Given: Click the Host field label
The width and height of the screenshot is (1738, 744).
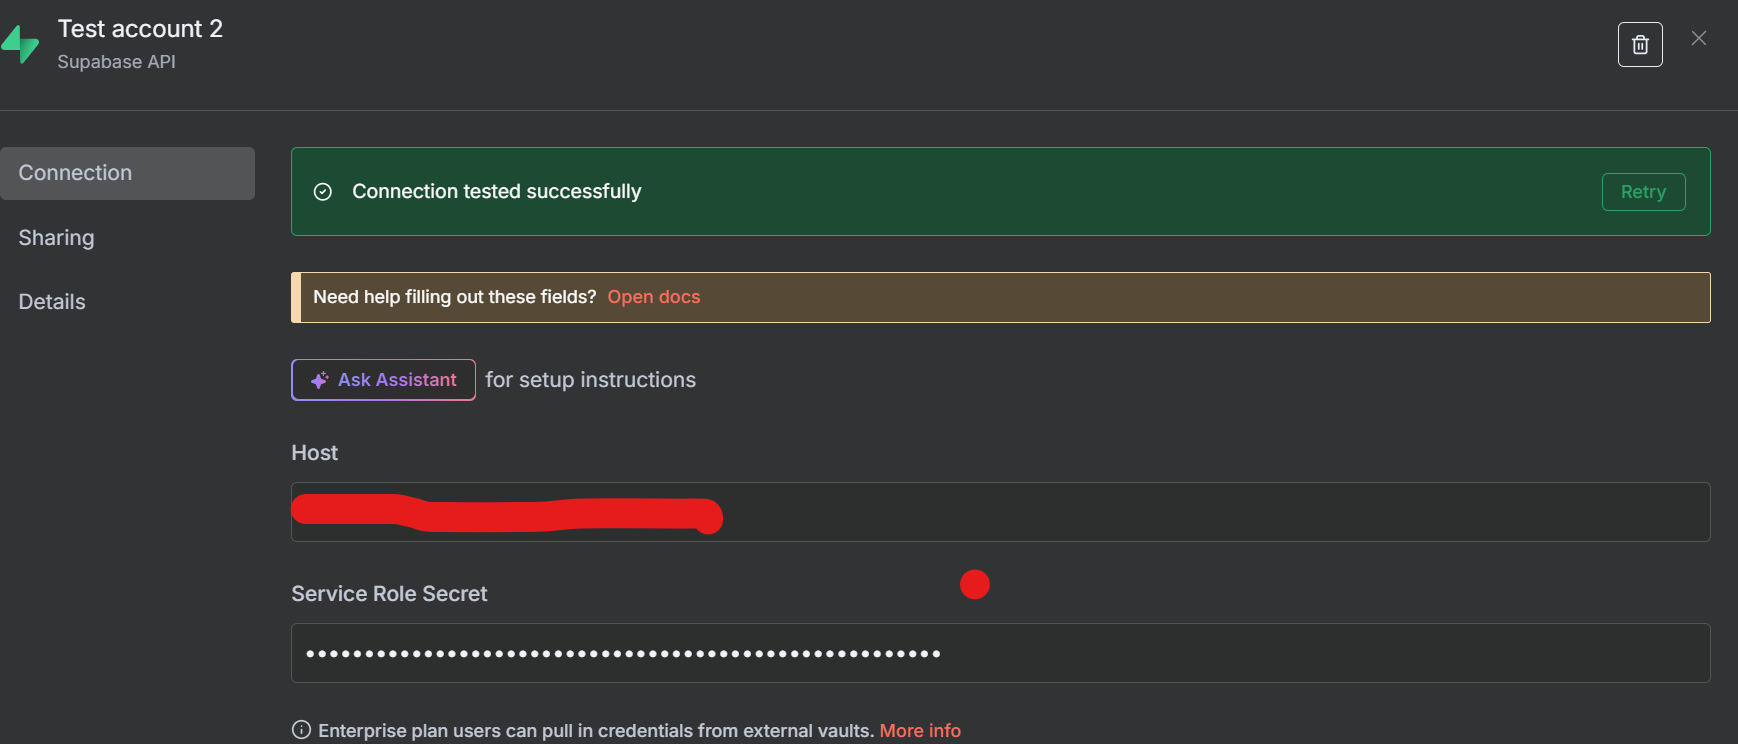Looking at the screenshot, I should click(315, 453).
